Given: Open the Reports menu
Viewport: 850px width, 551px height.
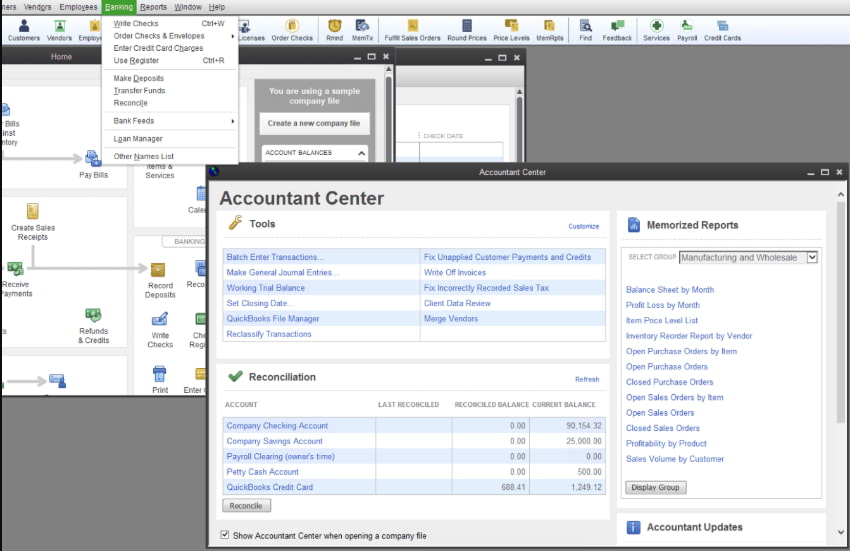Looking at the screenshot, I should click(153, 7).
